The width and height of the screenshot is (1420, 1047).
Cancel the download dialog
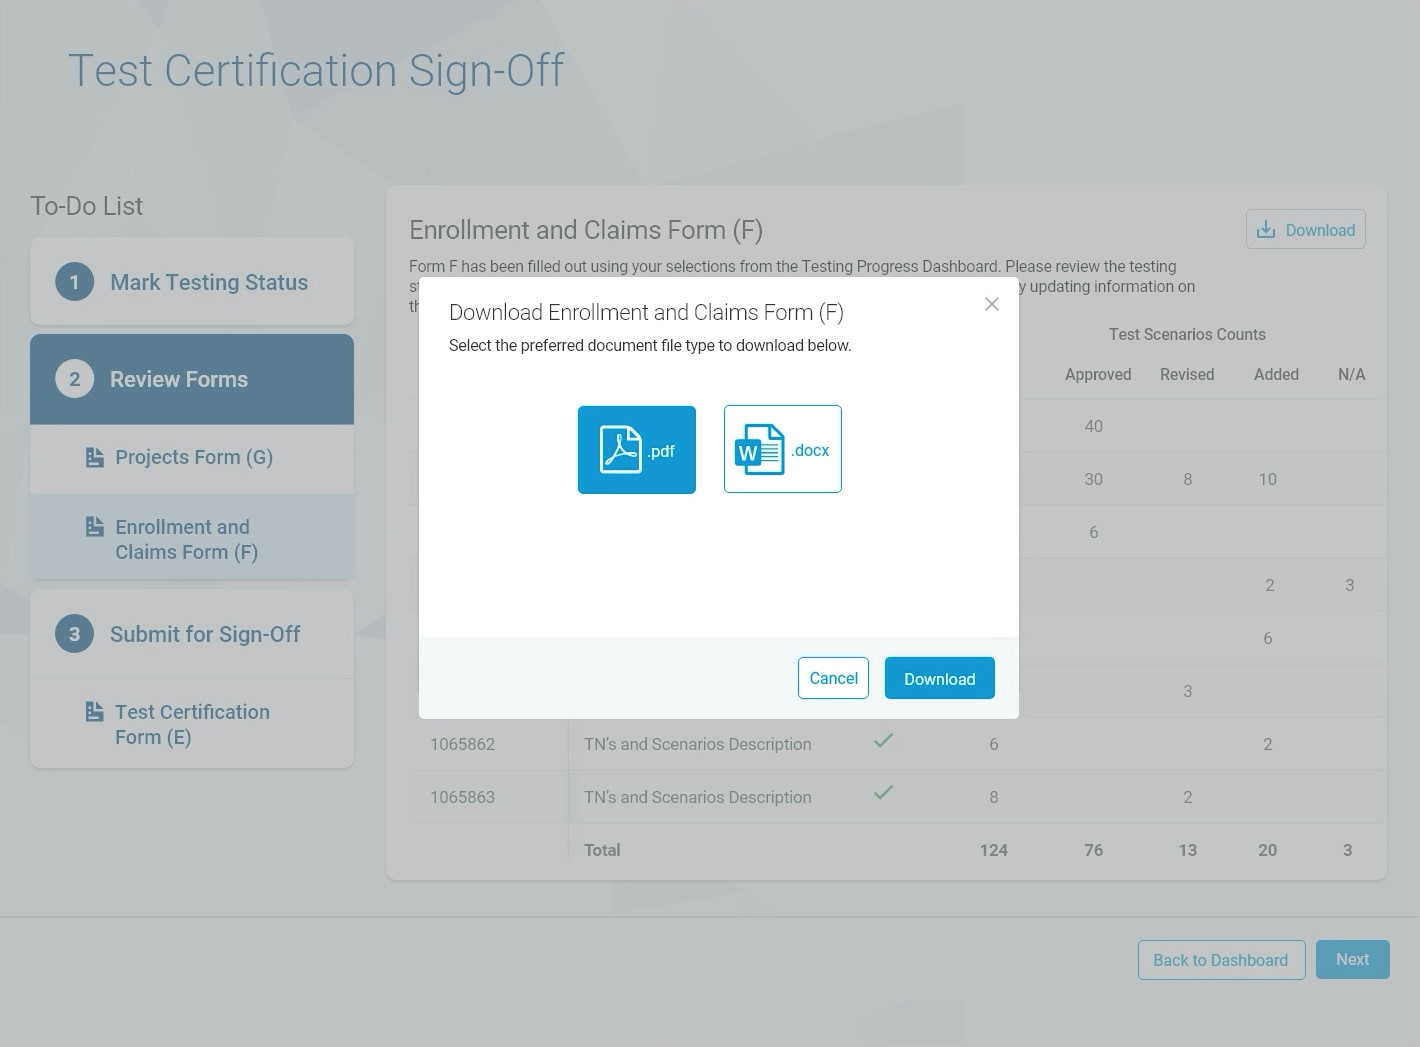tap(833, 678)
